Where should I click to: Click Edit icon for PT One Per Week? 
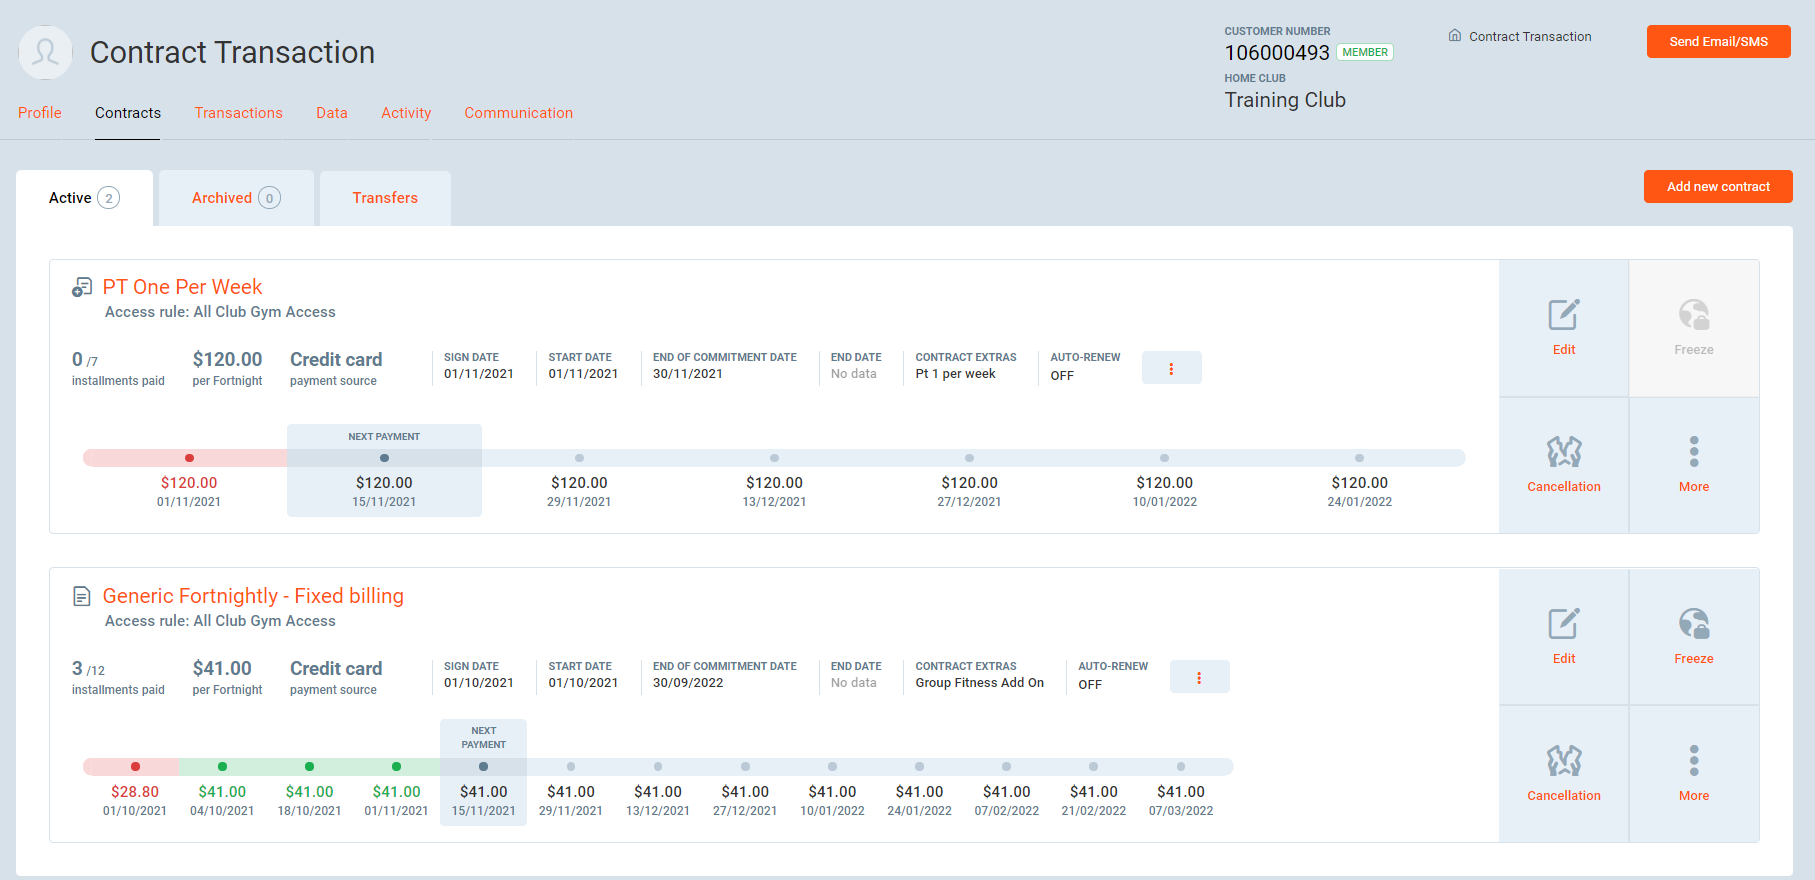point(1563,316)
